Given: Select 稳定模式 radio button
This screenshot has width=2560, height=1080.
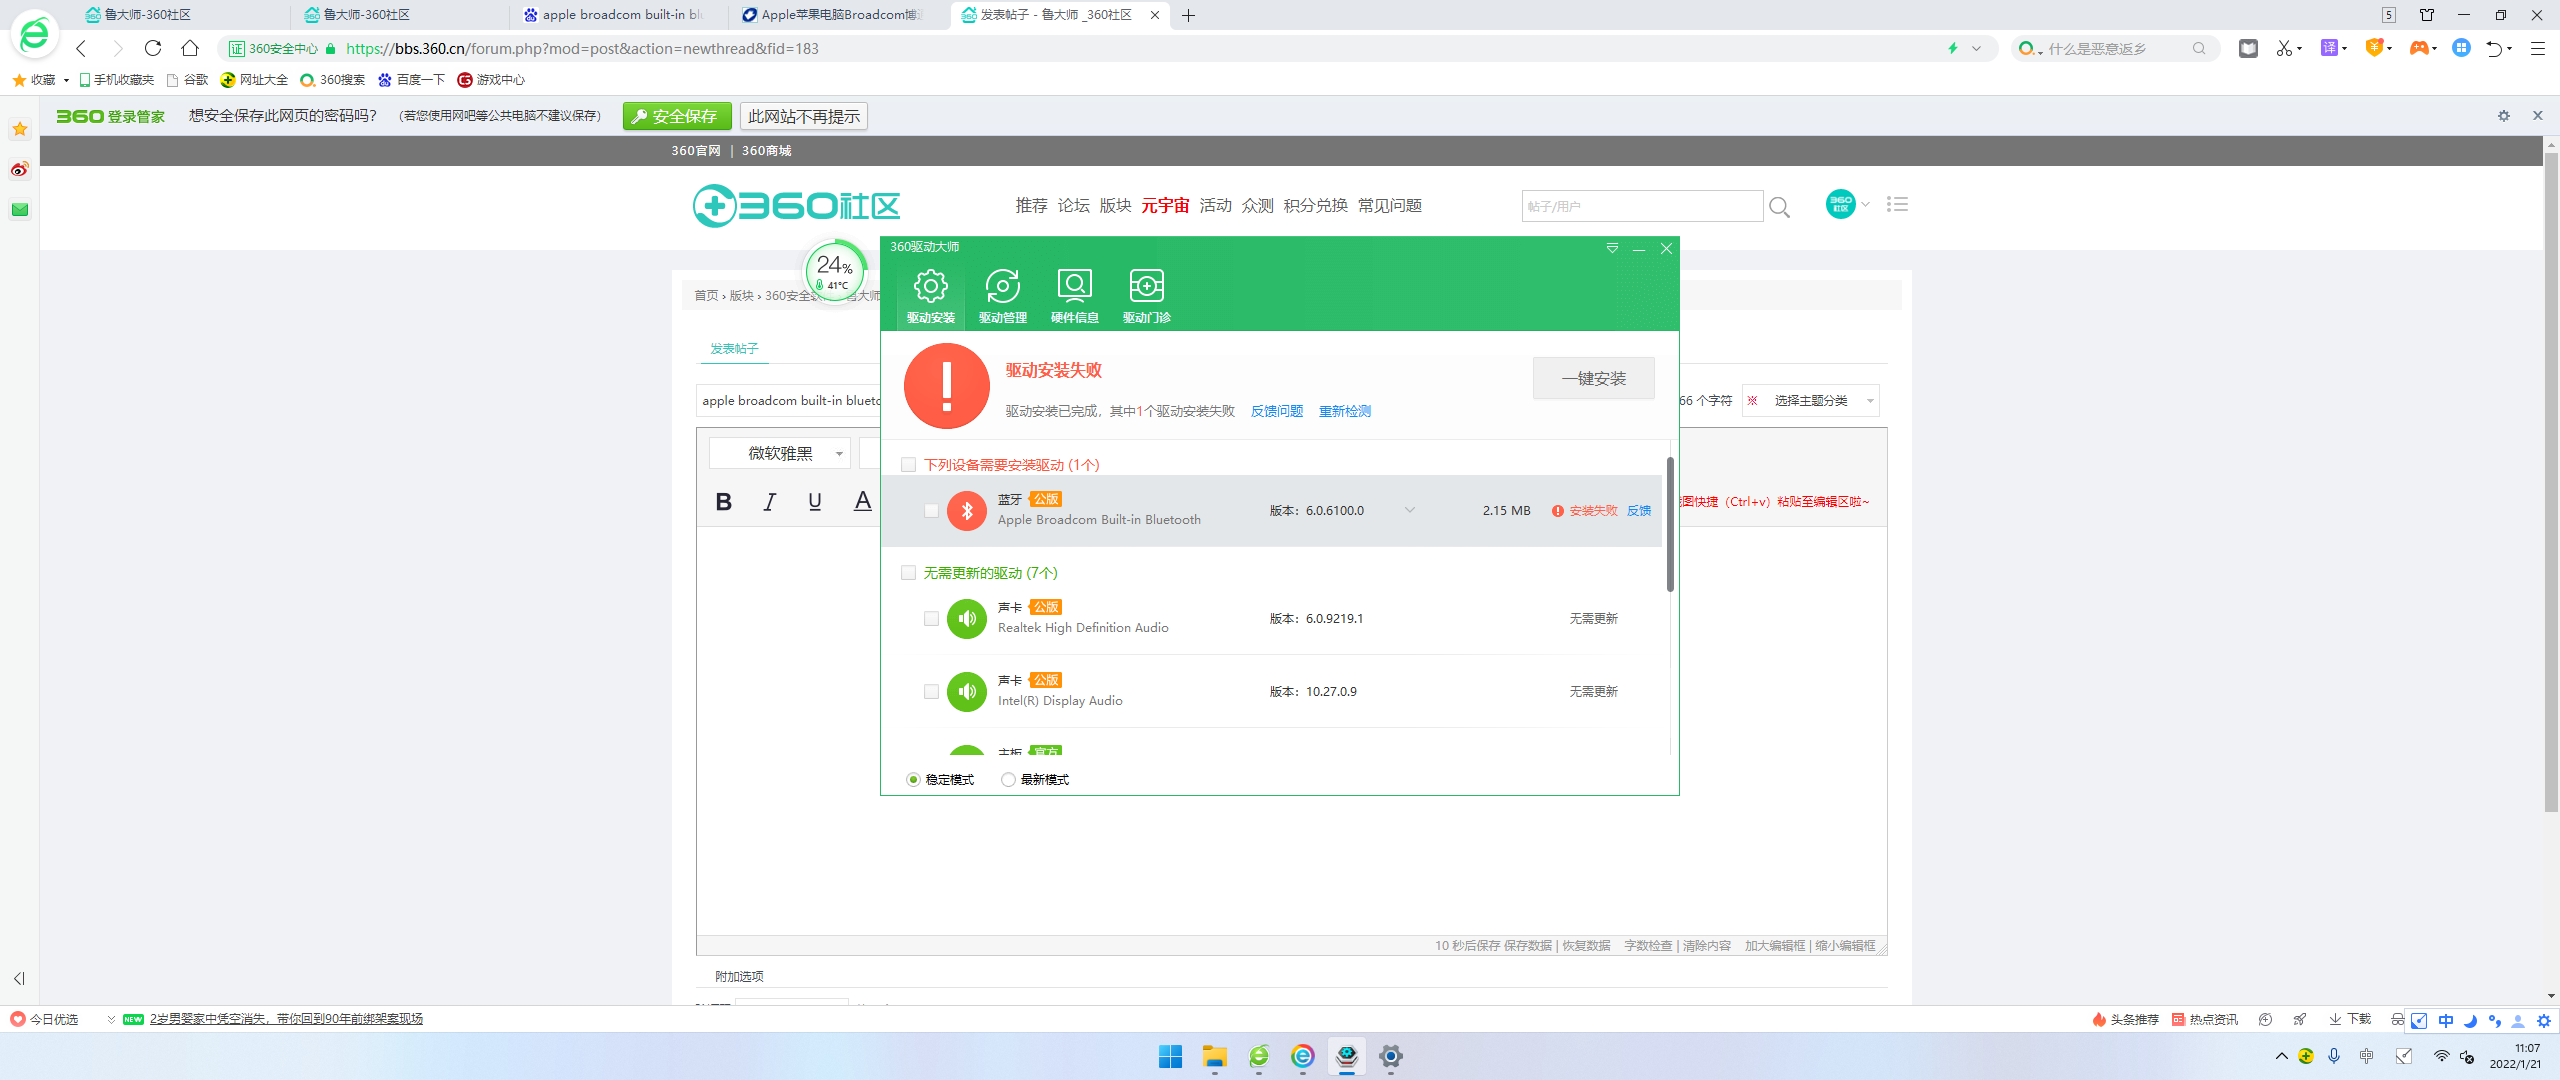Looking at the screenshot, I should click(913, 780).
